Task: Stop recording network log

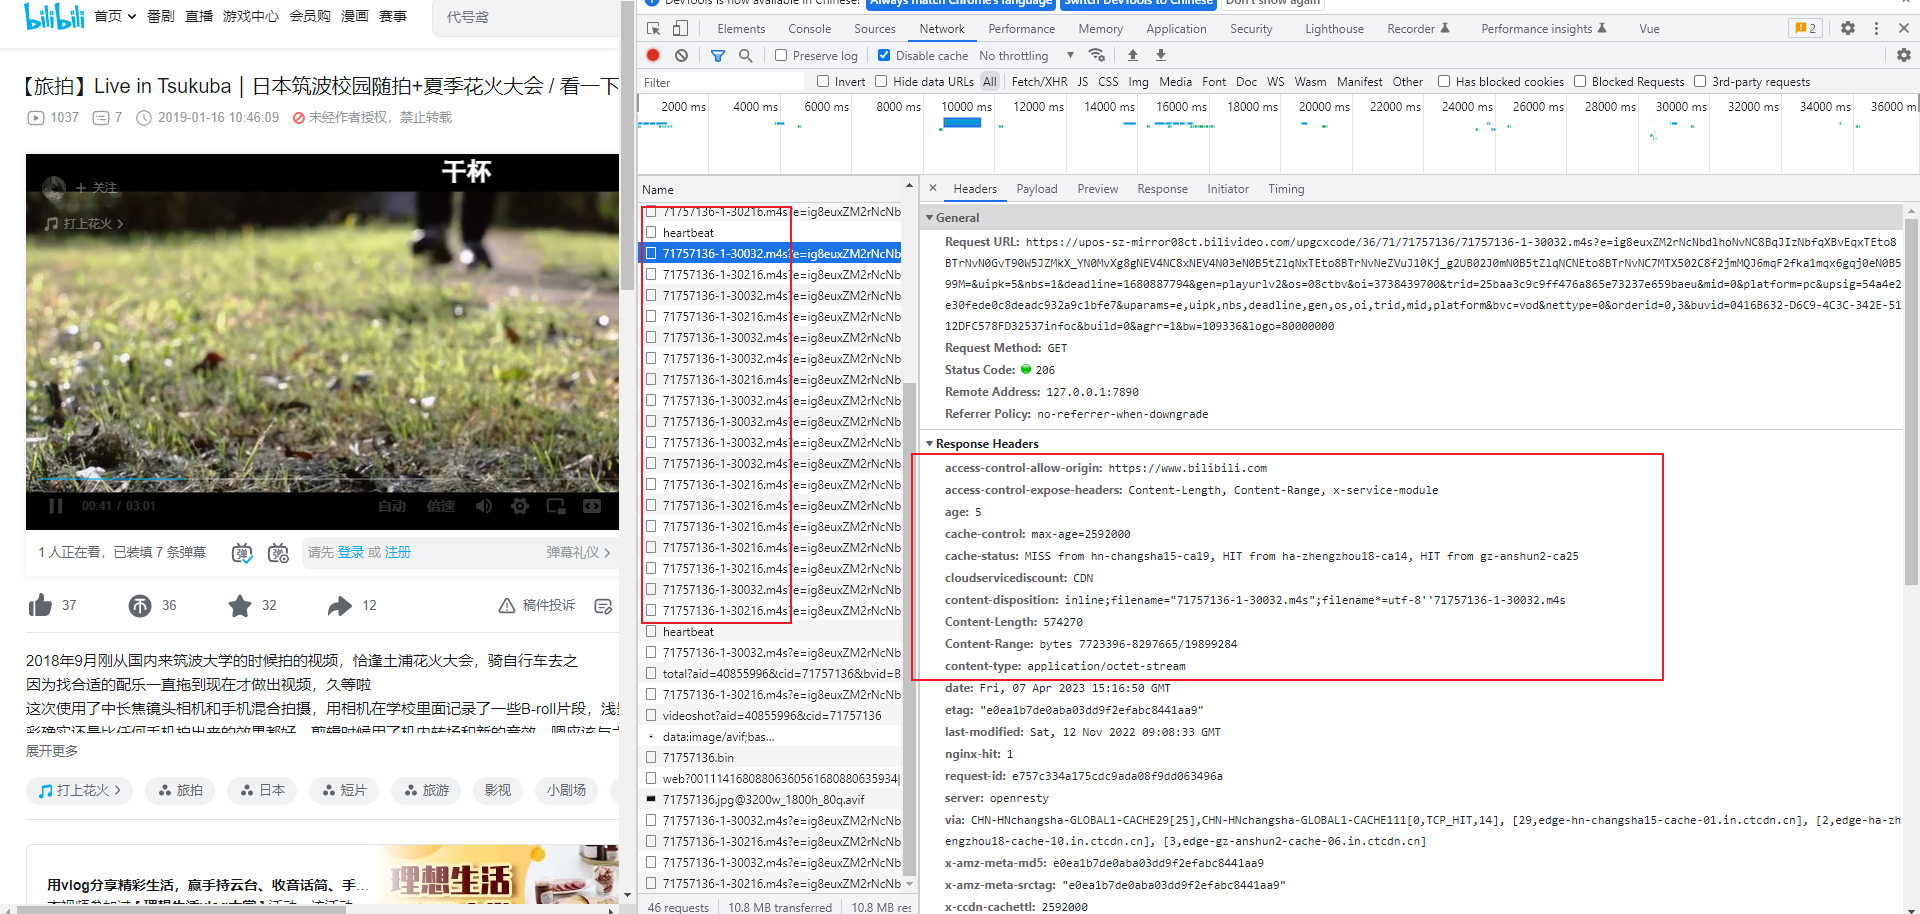Action: (x=653, y=55)
